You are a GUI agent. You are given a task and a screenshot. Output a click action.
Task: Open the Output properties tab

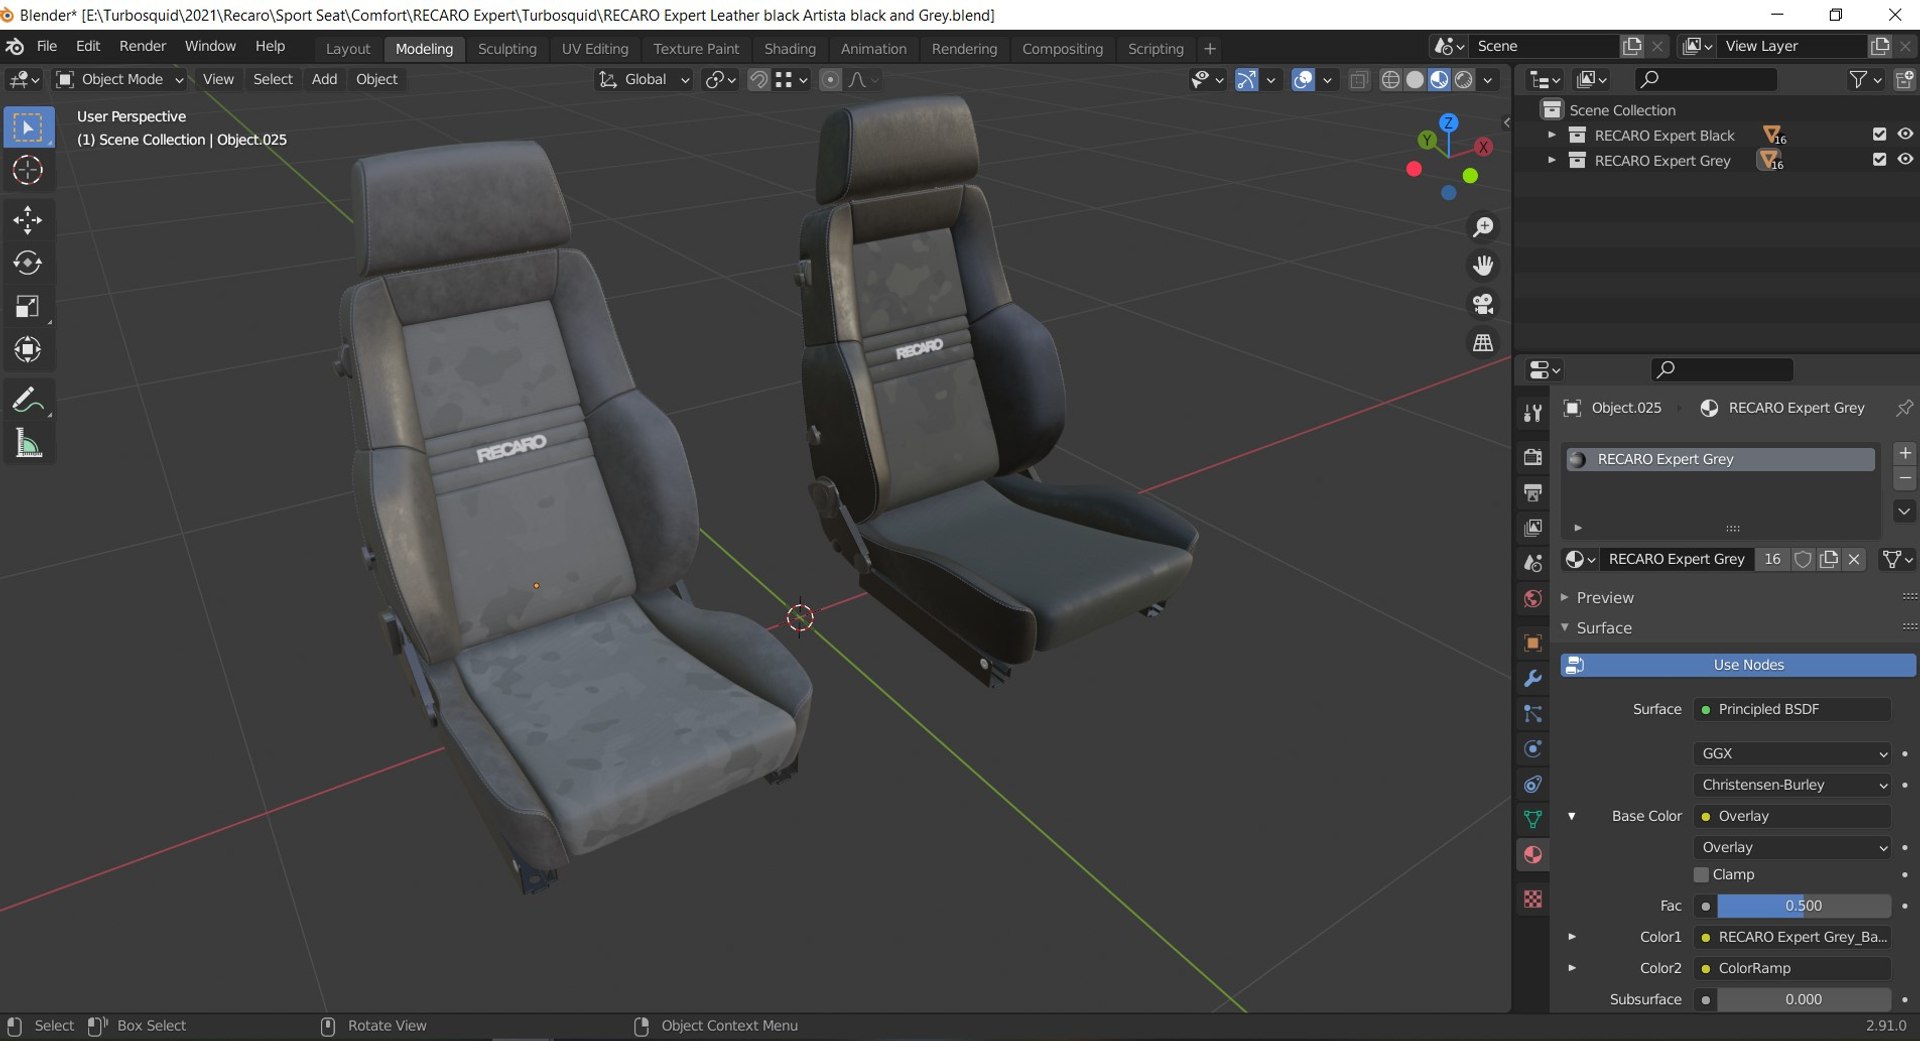[1532, 492]
